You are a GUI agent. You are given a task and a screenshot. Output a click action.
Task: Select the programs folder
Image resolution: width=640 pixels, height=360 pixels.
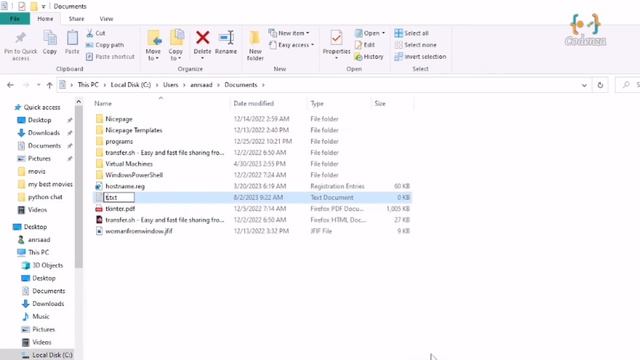click(x=119, y=141)
